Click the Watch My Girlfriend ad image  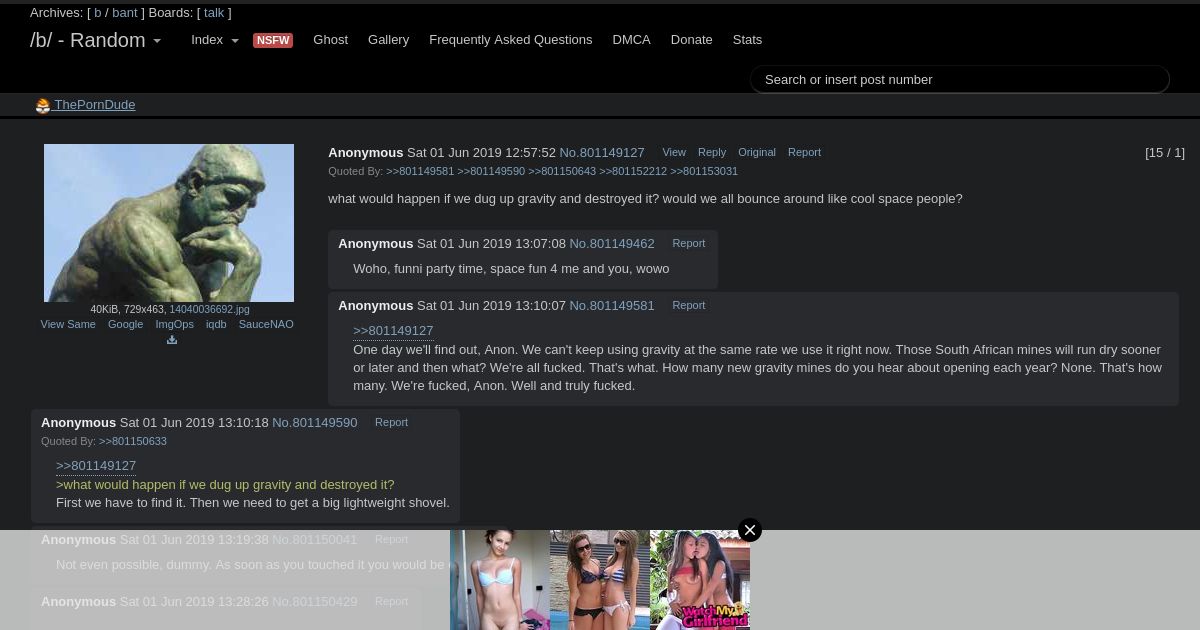[x=700, y=580]
